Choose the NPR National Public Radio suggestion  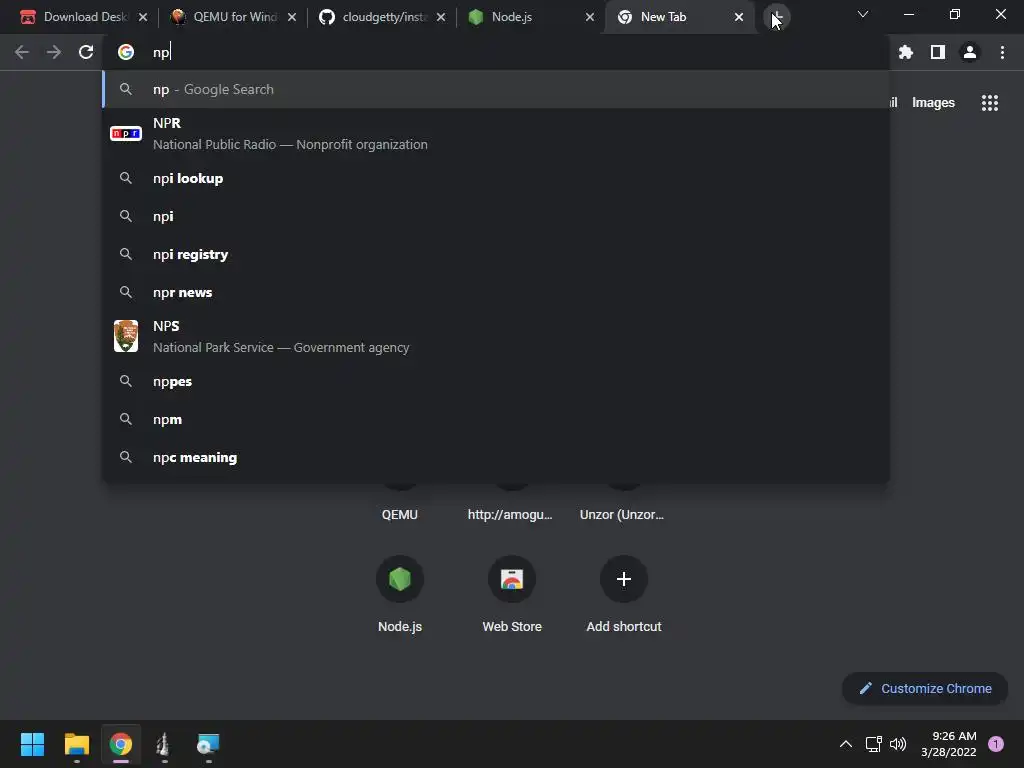click(x=496, y=133)
